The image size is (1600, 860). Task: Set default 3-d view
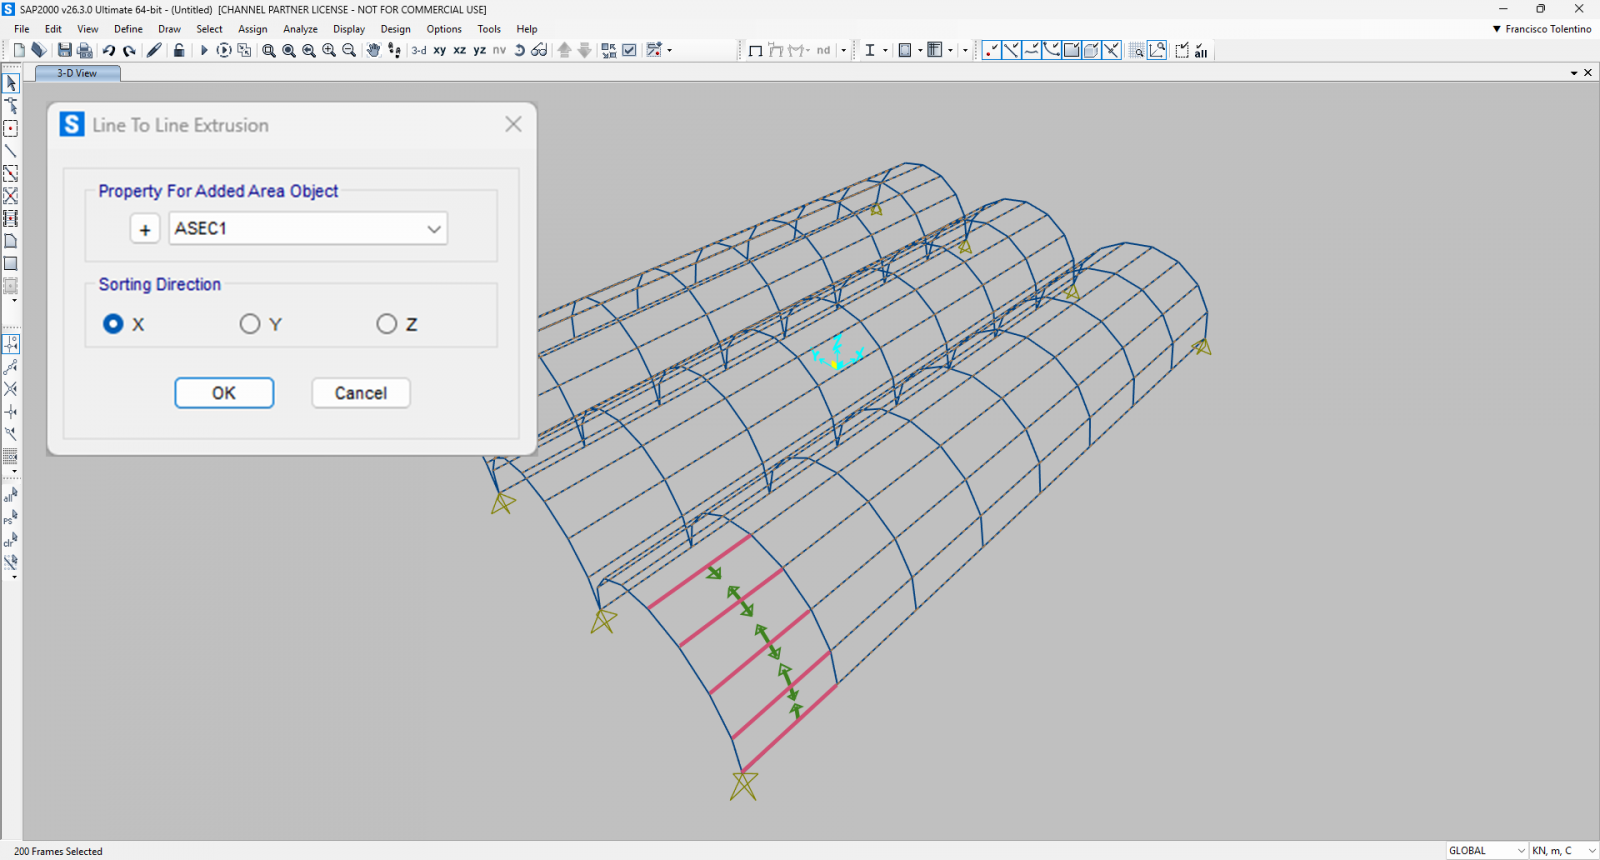point(419,50)
